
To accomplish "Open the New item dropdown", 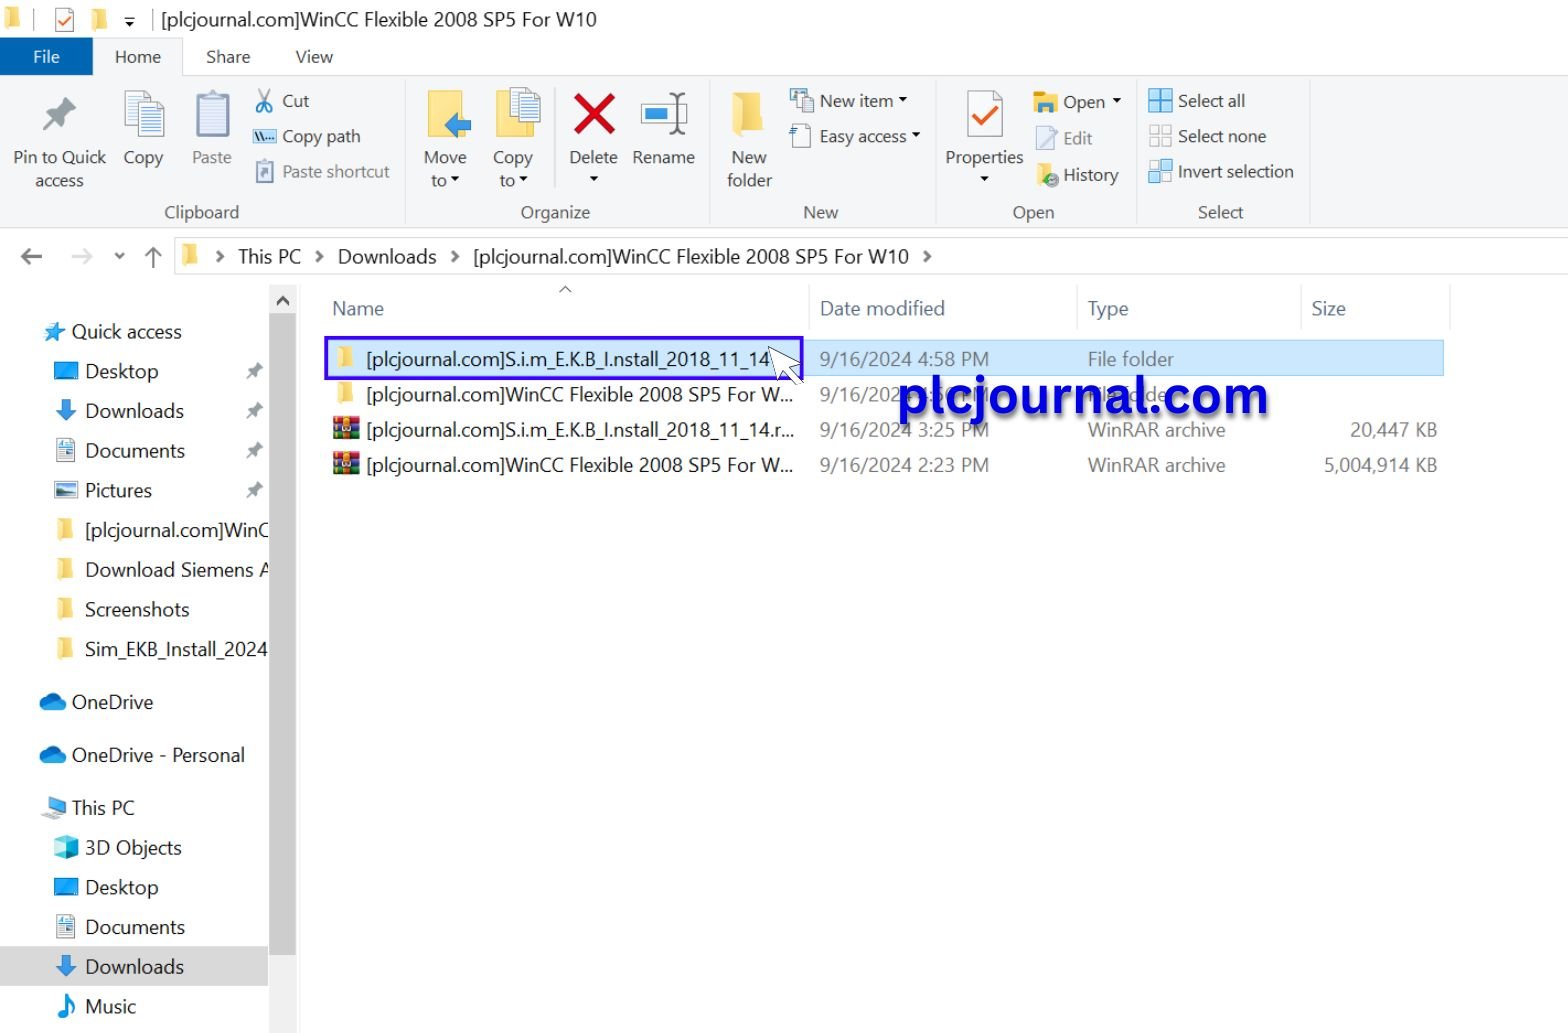I will [x=848, y=101].
